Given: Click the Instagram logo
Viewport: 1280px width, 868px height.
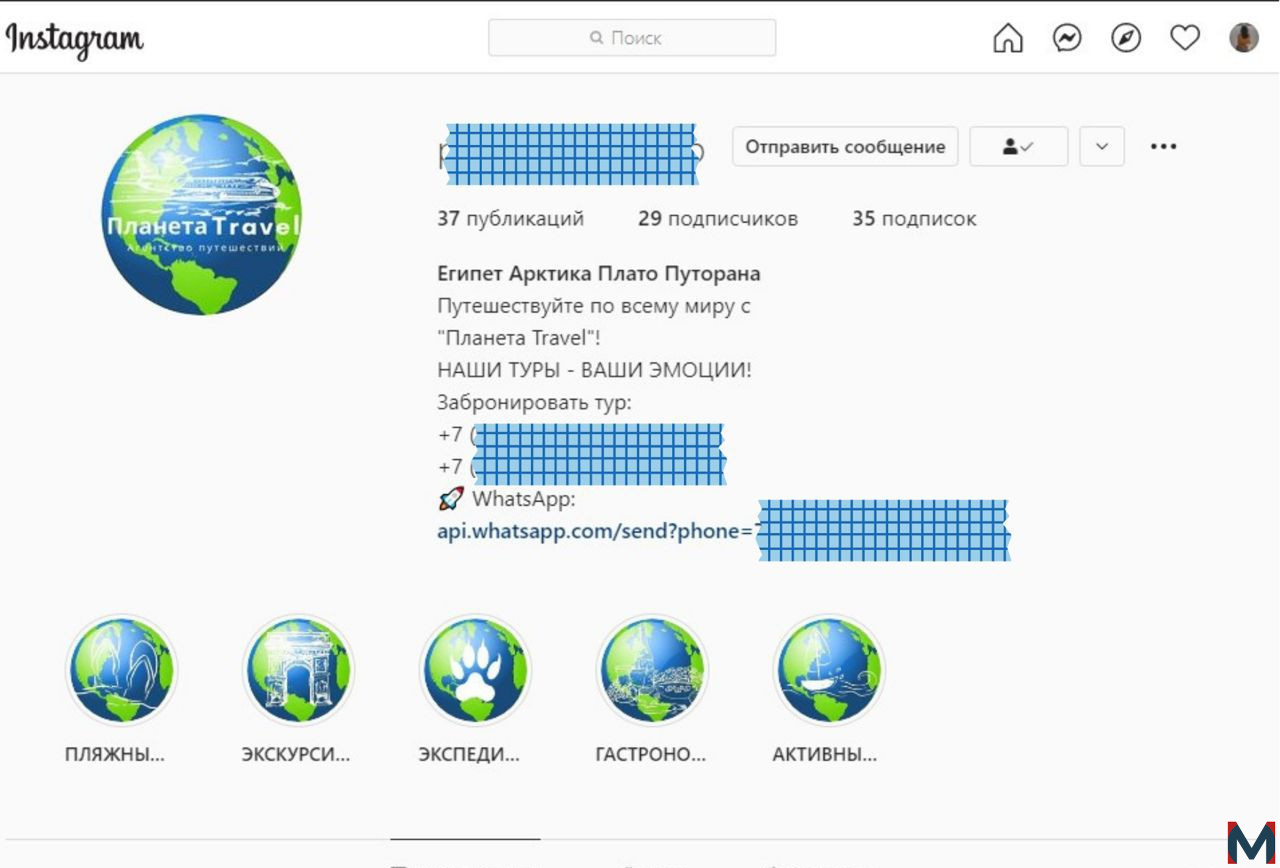Looking at the screenshot, I should (75, 39).
